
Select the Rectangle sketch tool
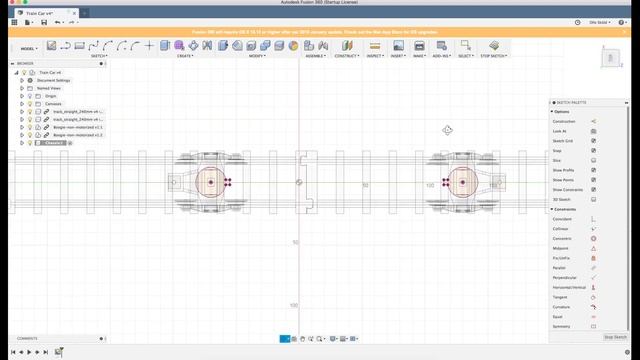(79, 46)
